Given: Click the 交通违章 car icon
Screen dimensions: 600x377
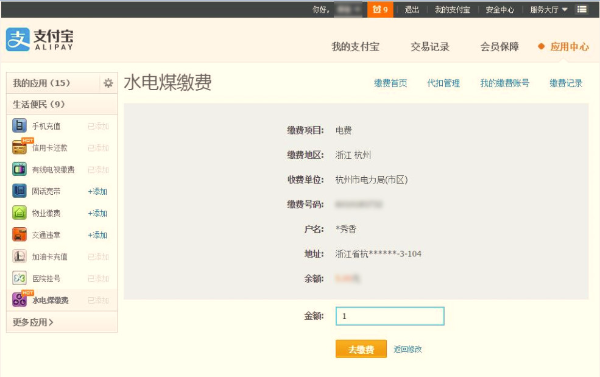Looking at the screenshot, I should 19,235.
